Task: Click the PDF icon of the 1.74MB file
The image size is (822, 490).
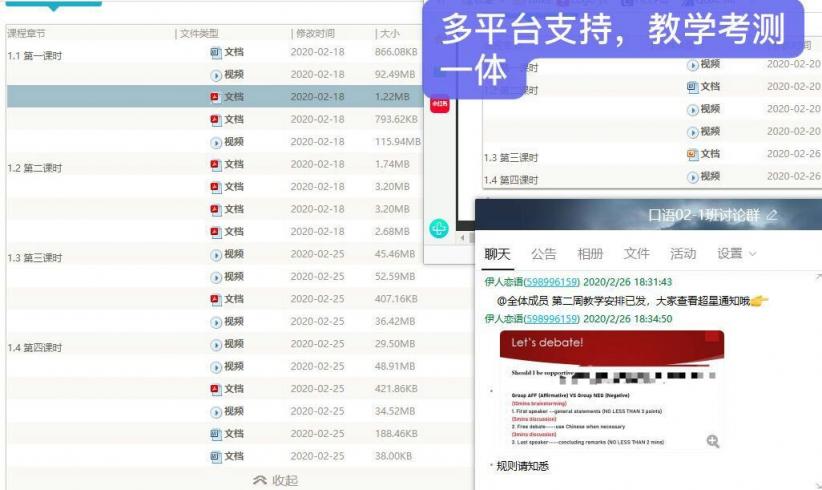Action: click(216, 165)
